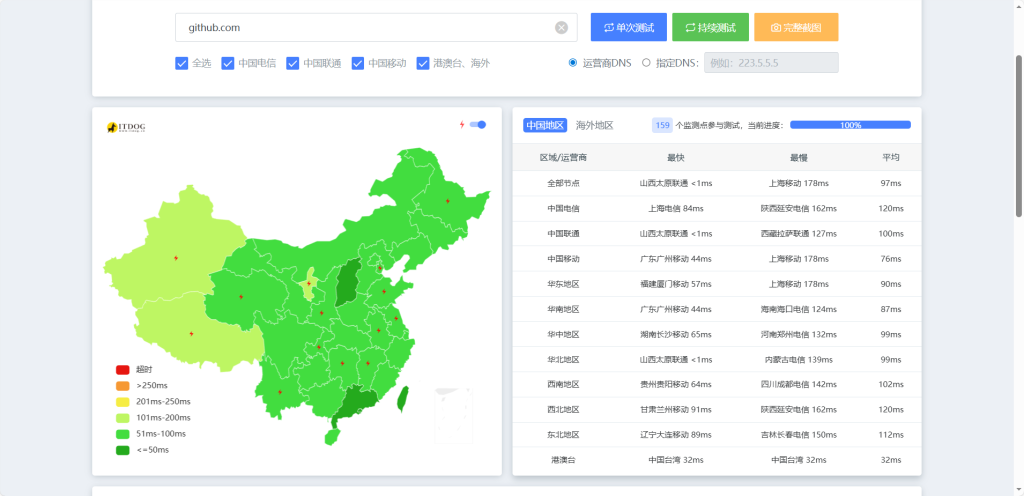Click the 最慢 column header
Image resolution: width=1024 pixels, height=496 pixels.
pyautogui.click(x=799, y=157)
